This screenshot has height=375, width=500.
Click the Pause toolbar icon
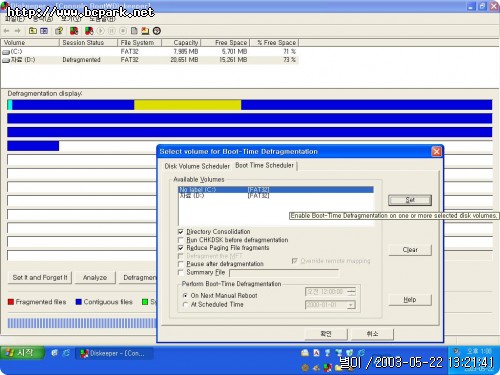(x=112, y=31)
